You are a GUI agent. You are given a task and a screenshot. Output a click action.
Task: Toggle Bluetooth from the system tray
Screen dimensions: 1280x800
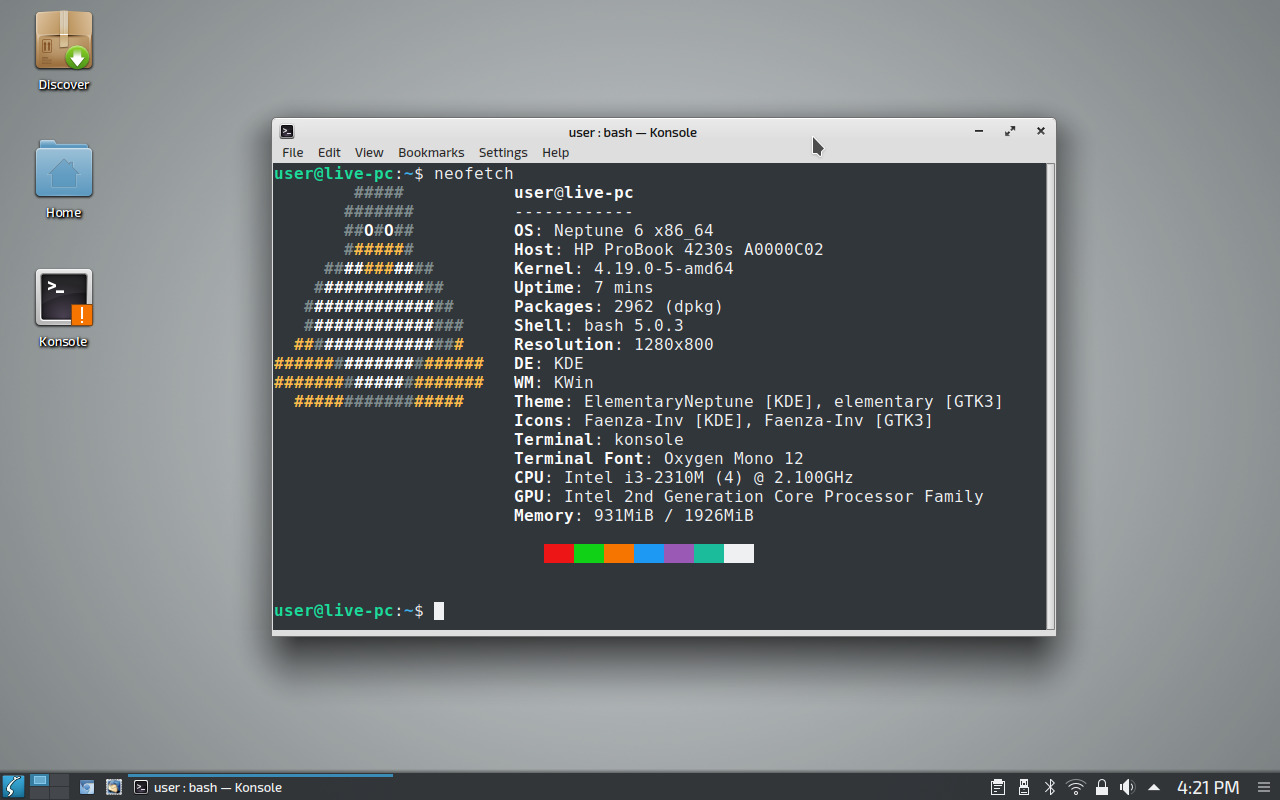1049,787
